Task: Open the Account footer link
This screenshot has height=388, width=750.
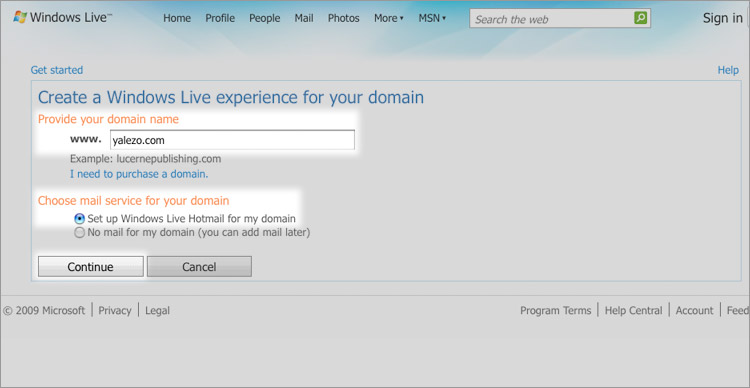Action: pyautogui.click(x=694, y=310)
